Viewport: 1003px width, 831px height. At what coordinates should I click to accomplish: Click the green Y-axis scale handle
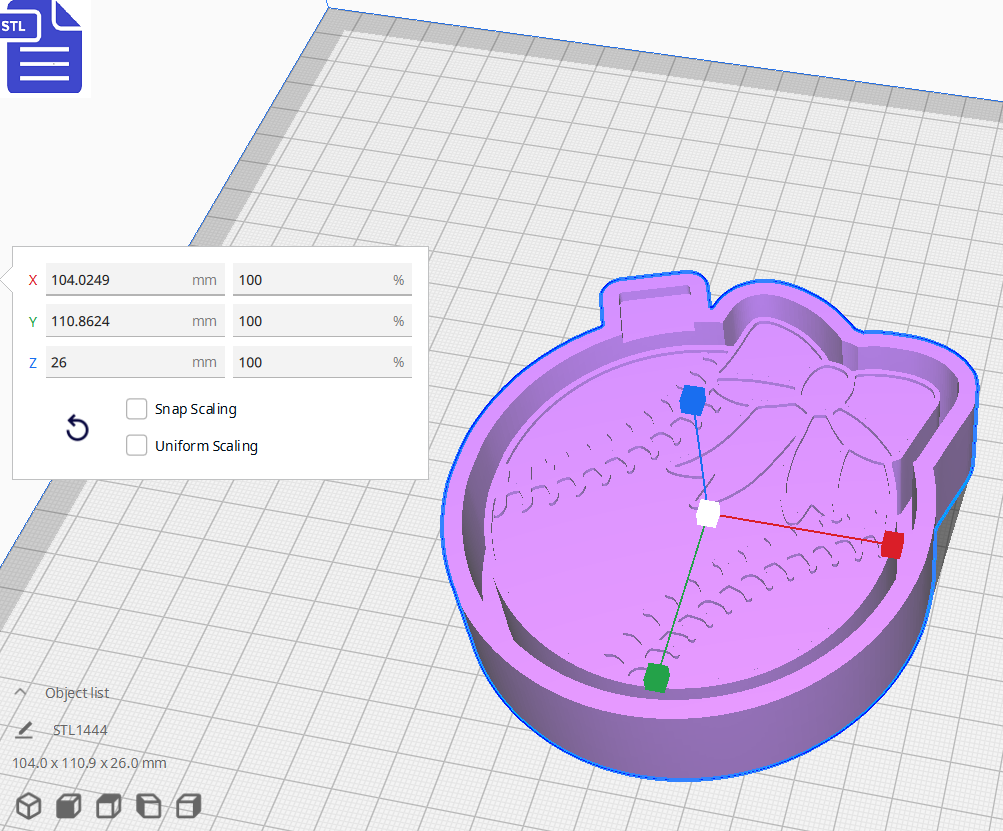point(657,677)
